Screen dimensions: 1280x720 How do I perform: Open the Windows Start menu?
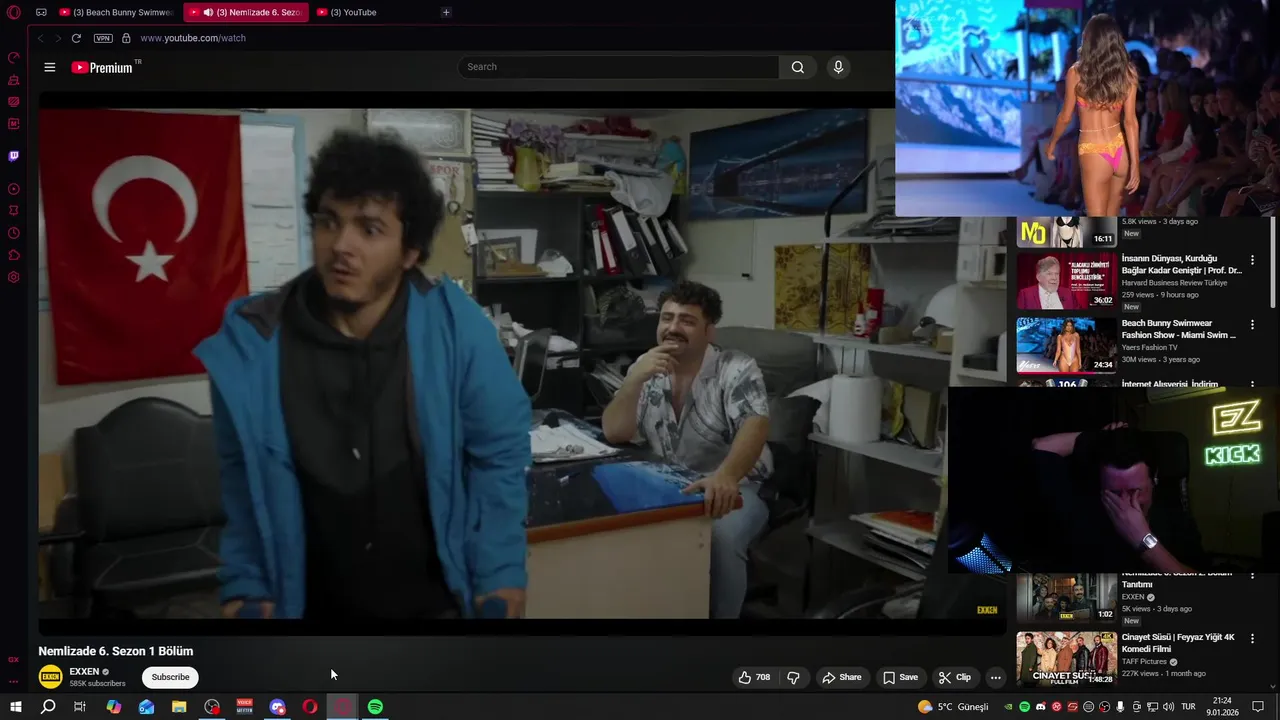(x=15, y=707)
